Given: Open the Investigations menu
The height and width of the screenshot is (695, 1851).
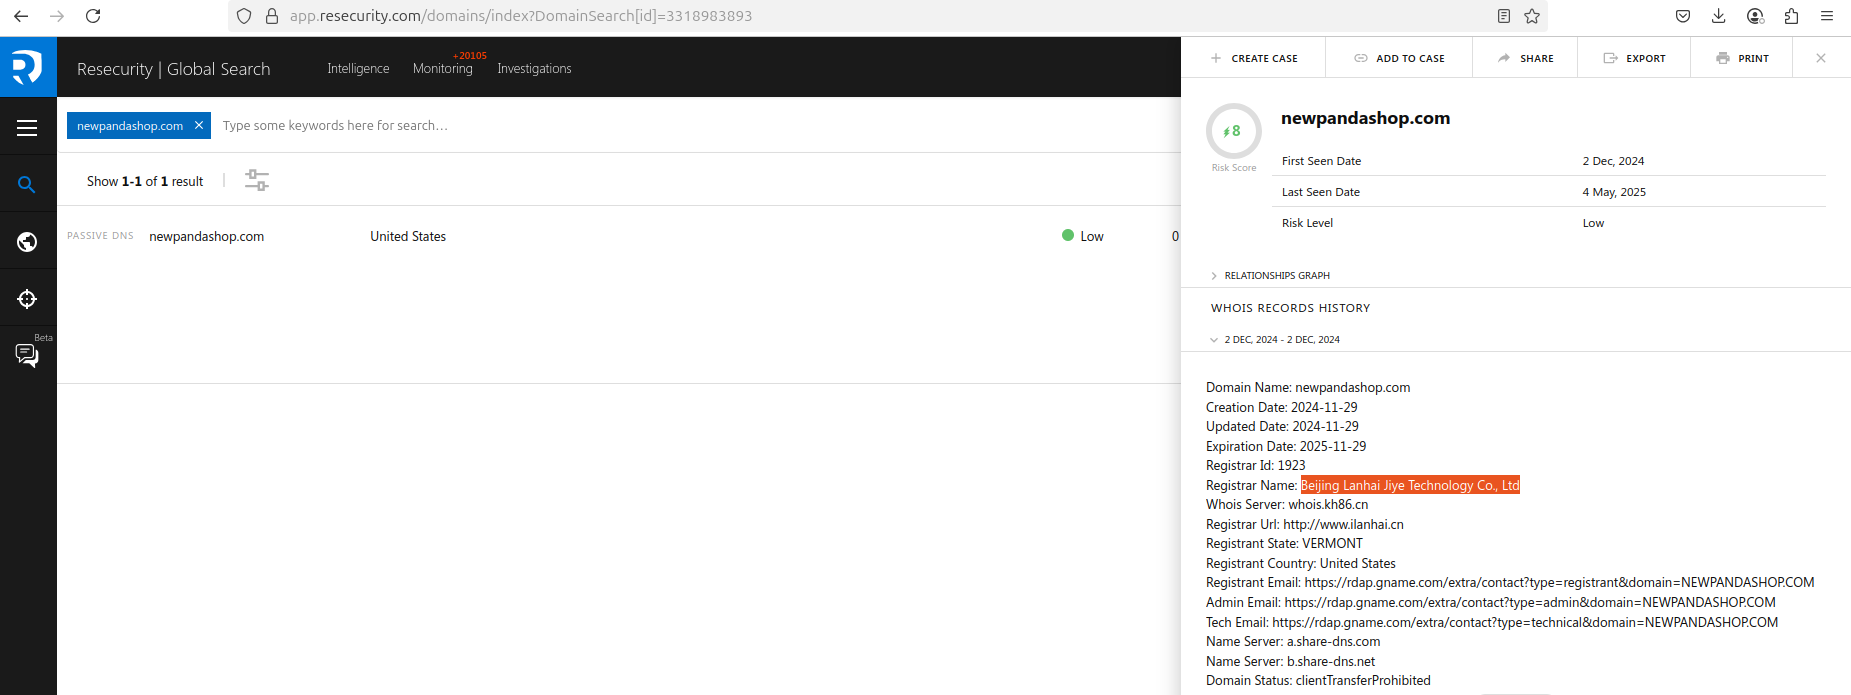Looking at the screenshot, I should [x=534, y=68].
